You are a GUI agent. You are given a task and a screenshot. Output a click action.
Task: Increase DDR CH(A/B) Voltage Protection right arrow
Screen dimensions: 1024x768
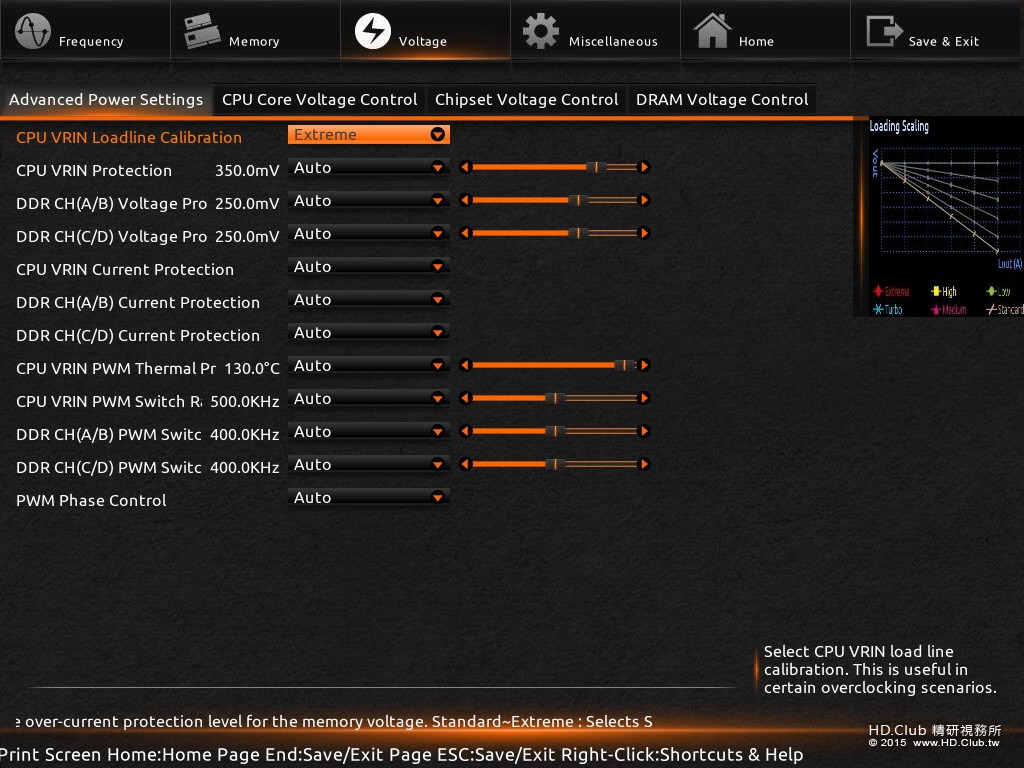click(644, 200)
